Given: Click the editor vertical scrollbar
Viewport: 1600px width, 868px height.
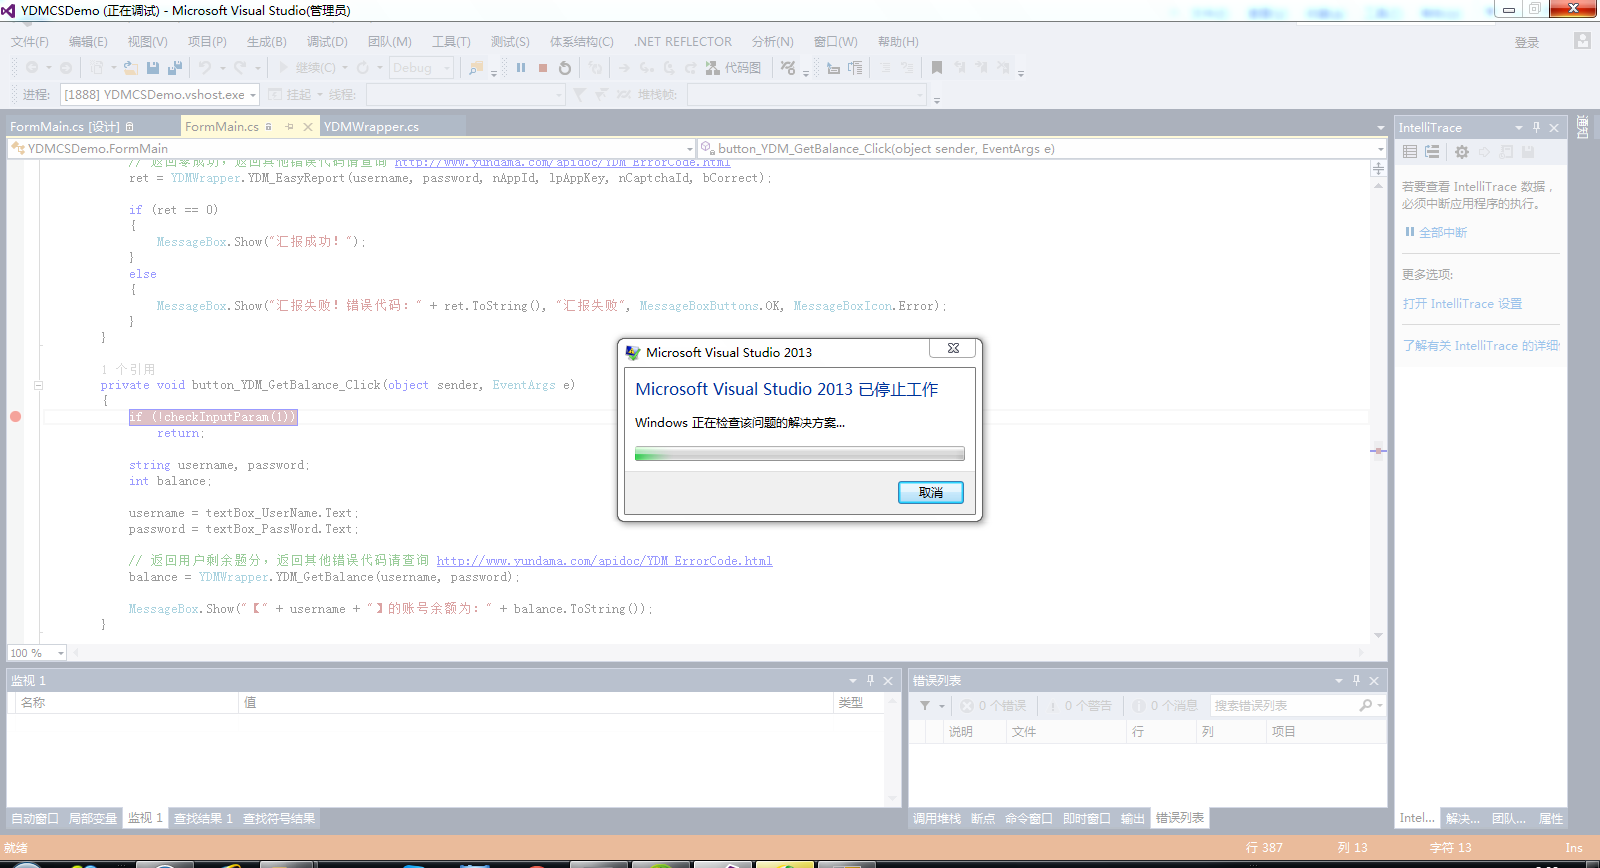Looking at the screenshot, I should coord(1378,410).
